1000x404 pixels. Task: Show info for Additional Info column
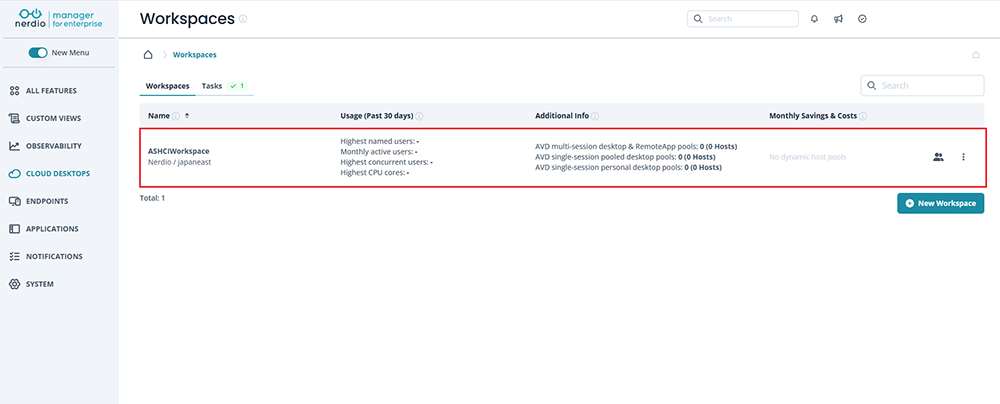pyautogui.click(x=595, y=116)
